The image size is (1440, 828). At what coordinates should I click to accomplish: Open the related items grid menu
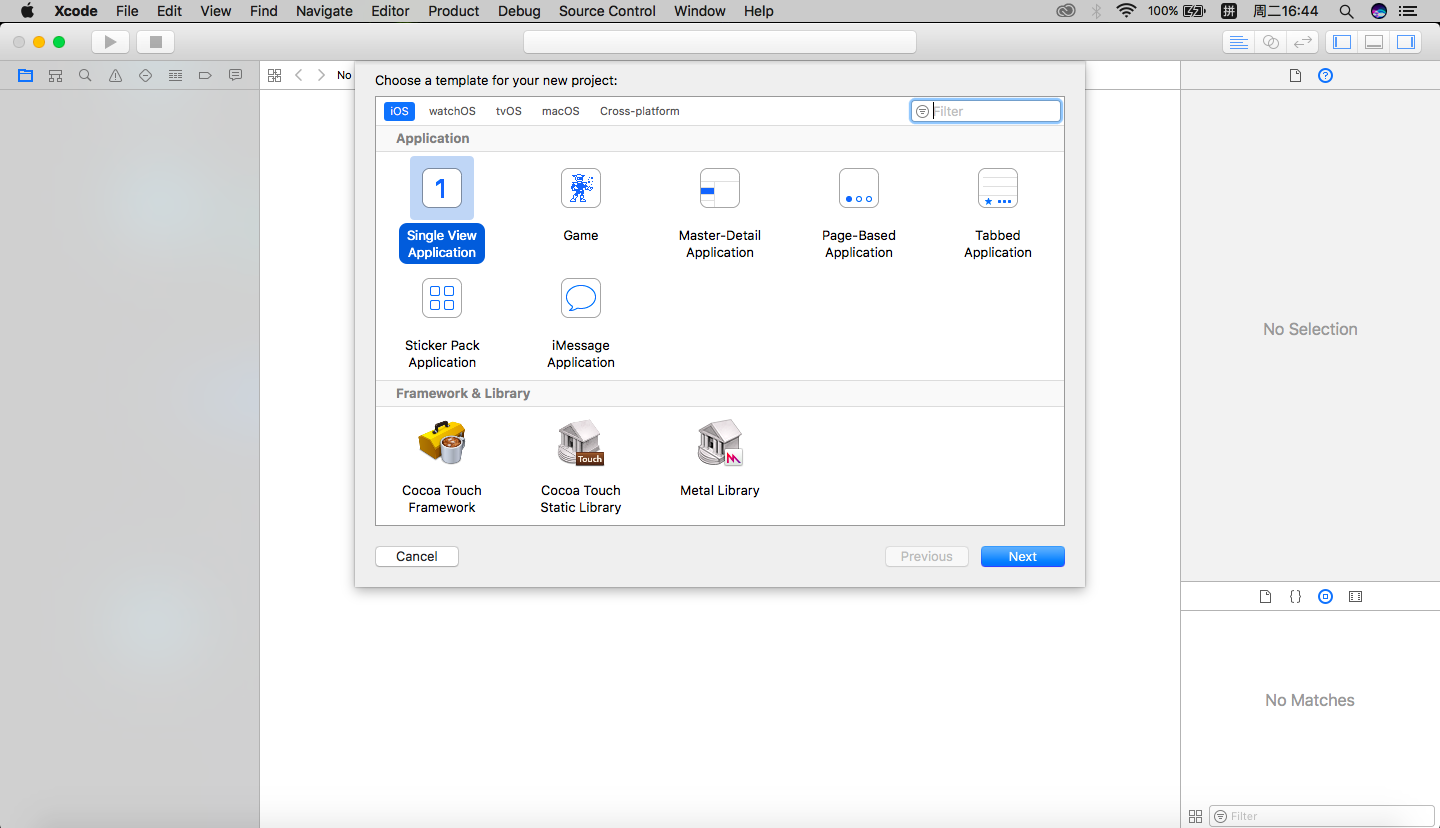tap(274, 75)
